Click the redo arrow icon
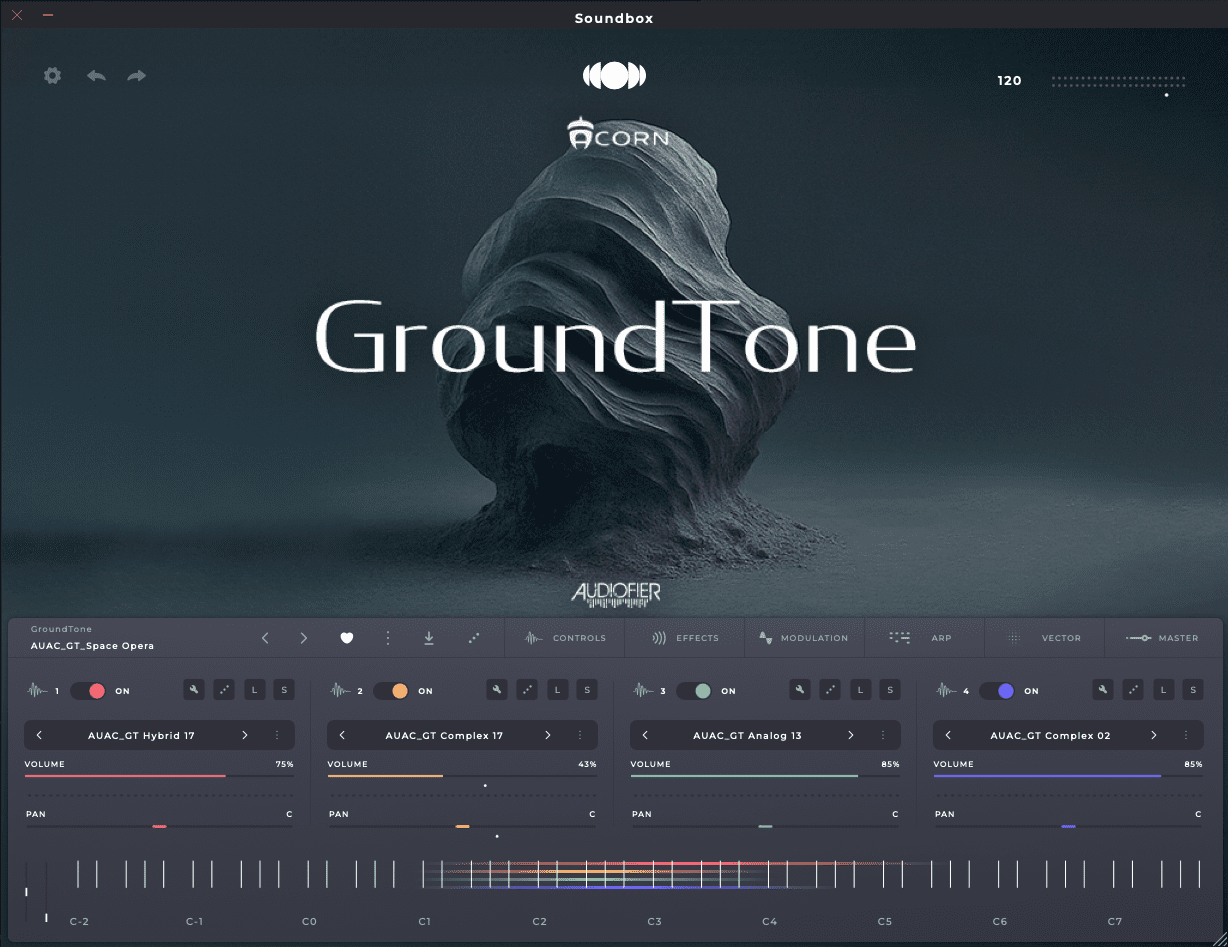 (x=137, y=76)
